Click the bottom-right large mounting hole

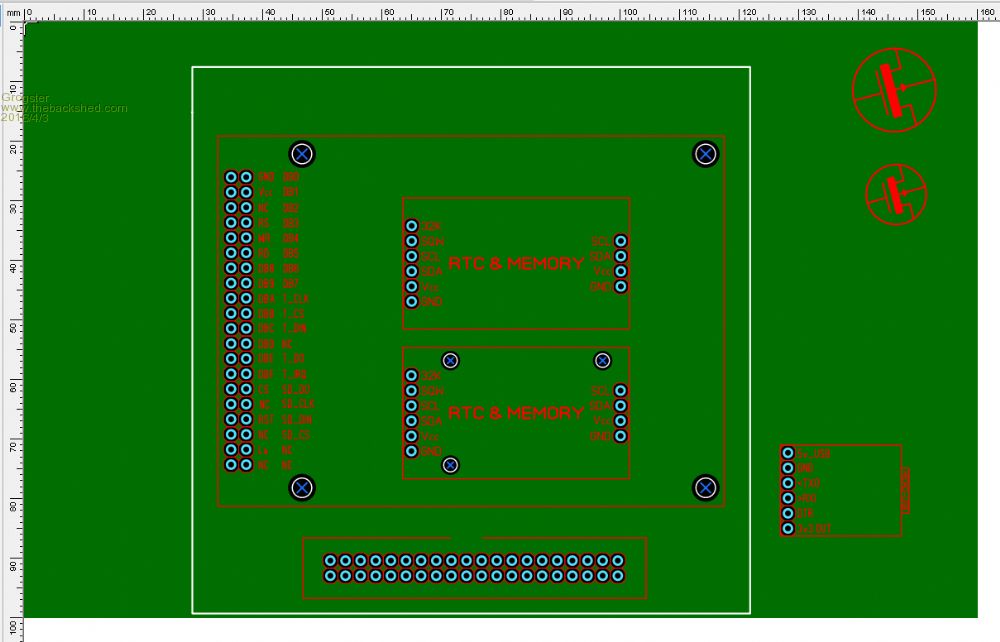coord(705,488)
